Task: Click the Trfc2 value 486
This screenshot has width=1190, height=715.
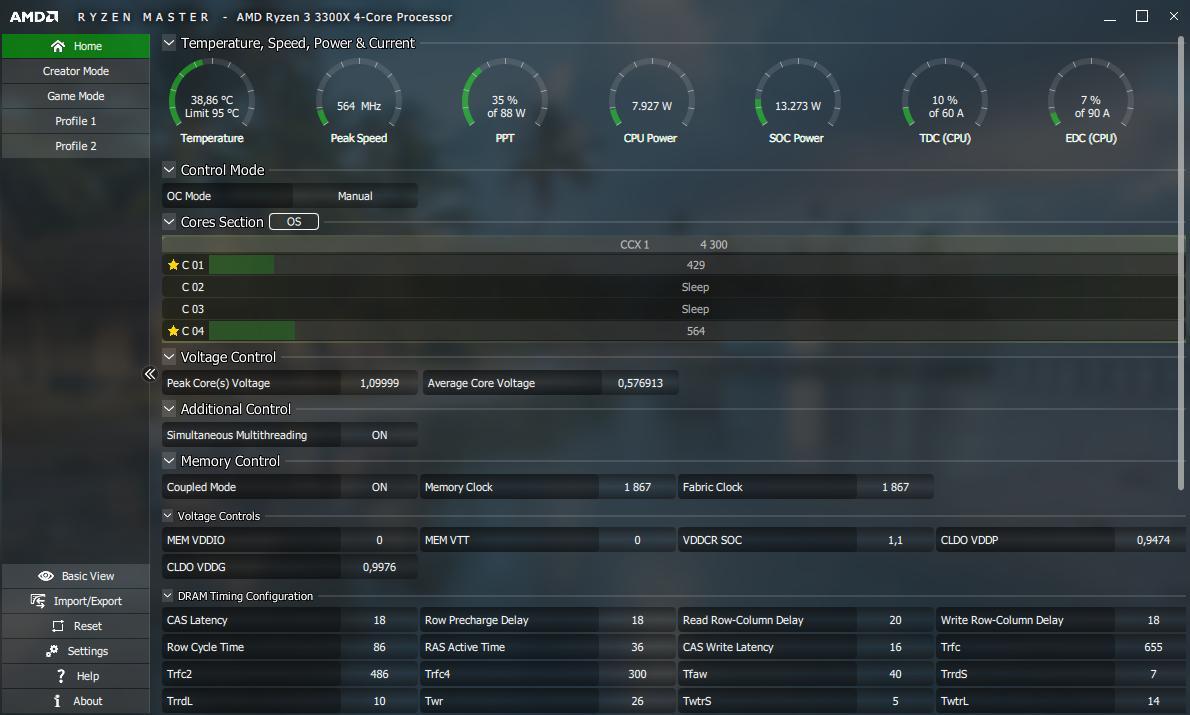Action: 379,674
